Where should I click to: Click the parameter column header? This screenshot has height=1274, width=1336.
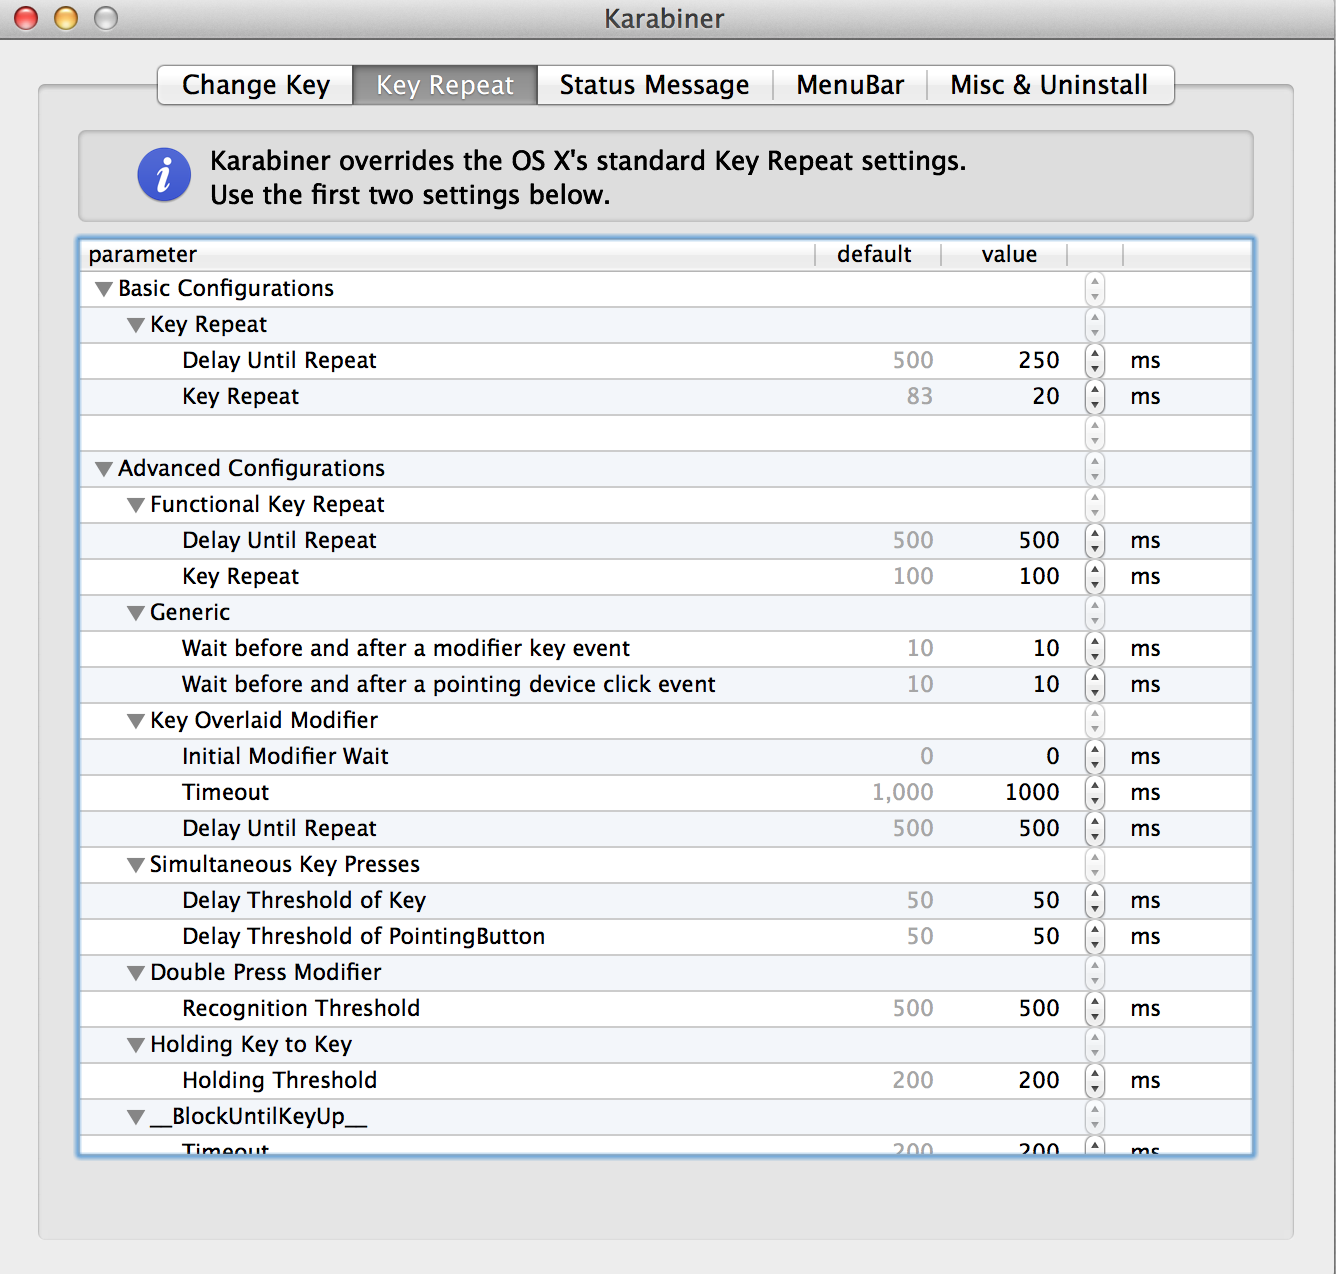pos(447,254)
